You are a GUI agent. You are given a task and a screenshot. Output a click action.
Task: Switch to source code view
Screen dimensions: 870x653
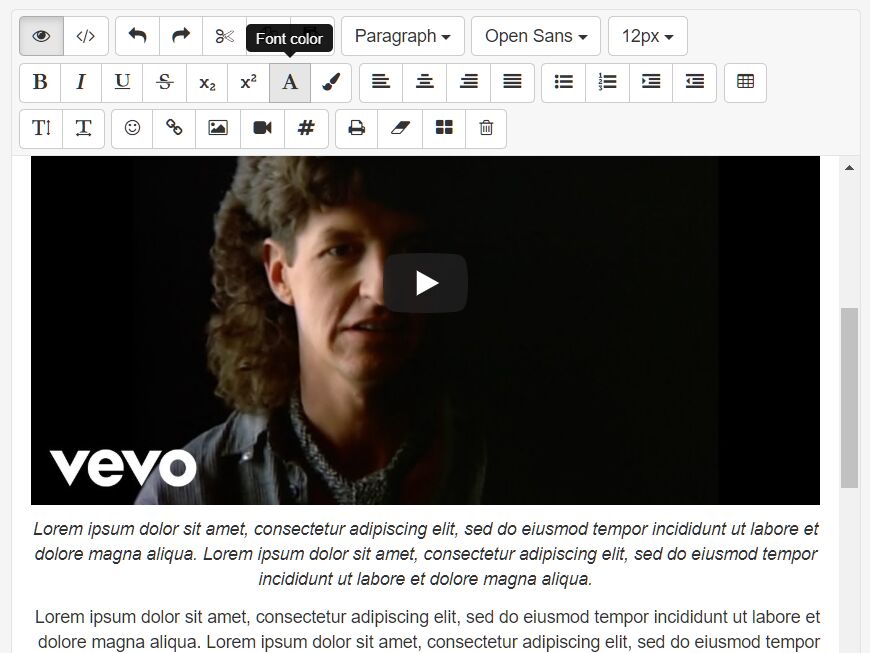click(86, 36)
